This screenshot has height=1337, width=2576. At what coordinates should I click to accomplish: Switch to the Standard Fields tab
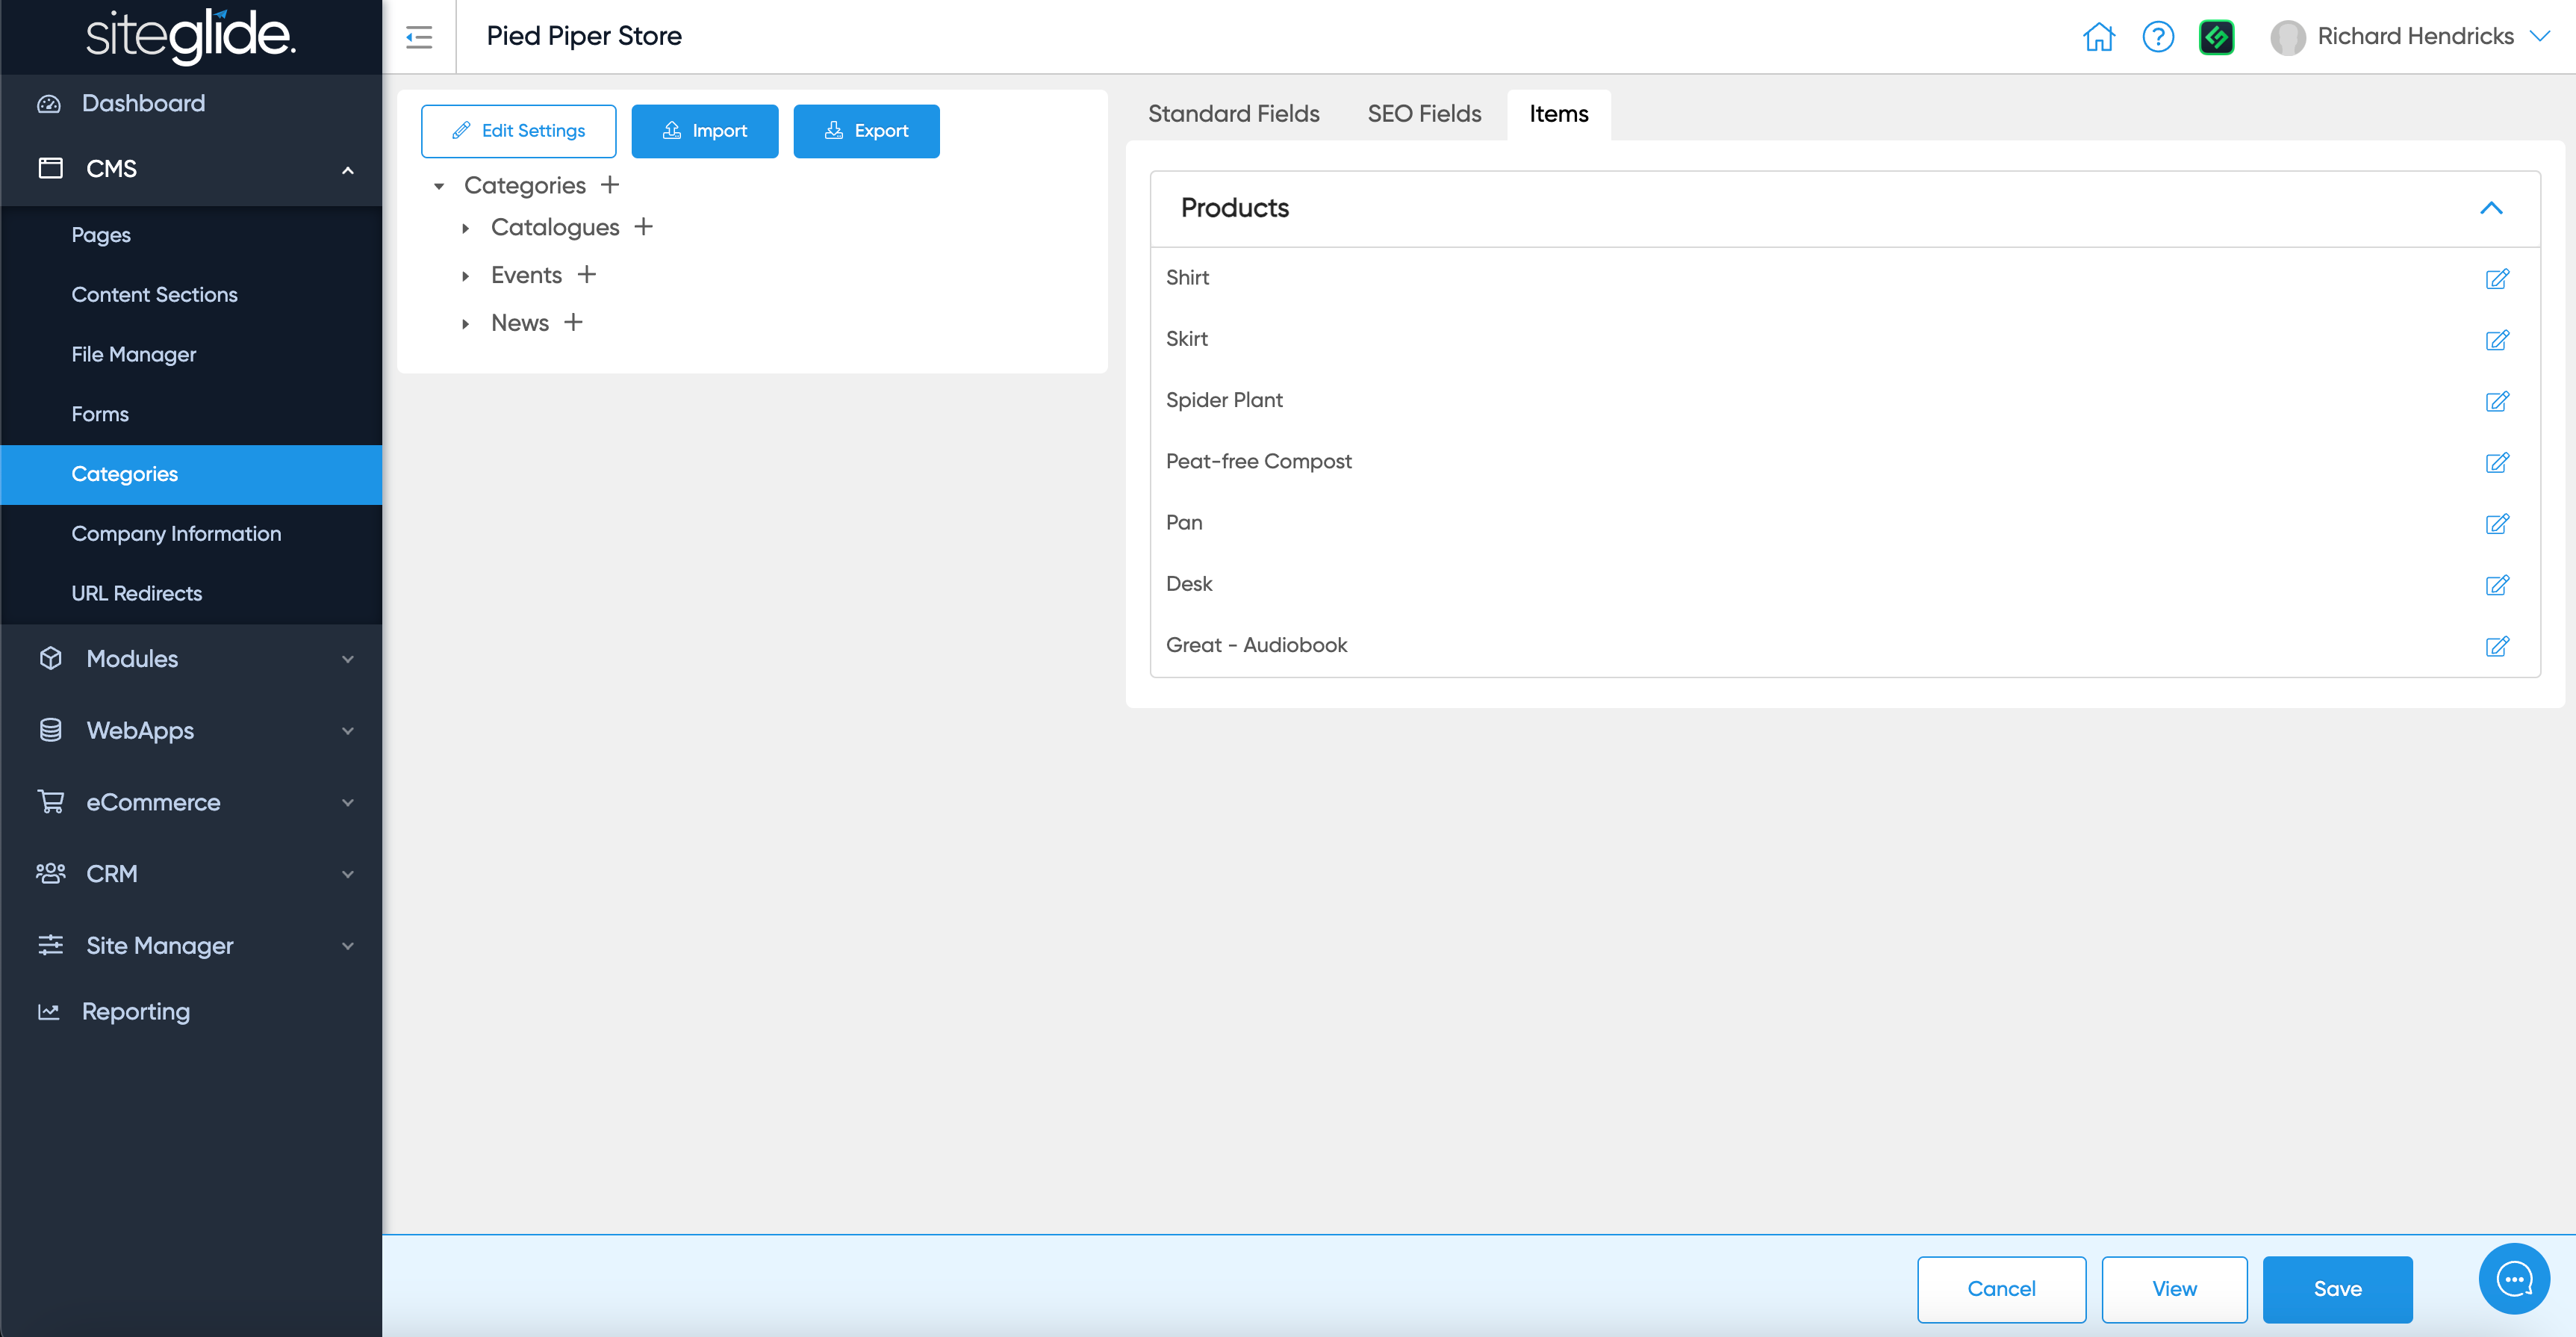coord(1233,114)
